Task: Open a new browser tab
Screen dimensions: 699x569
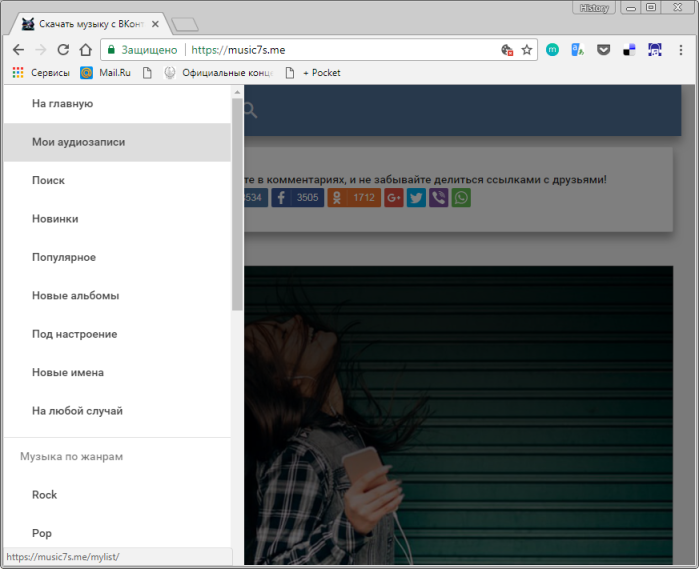Action: [185, 25]
